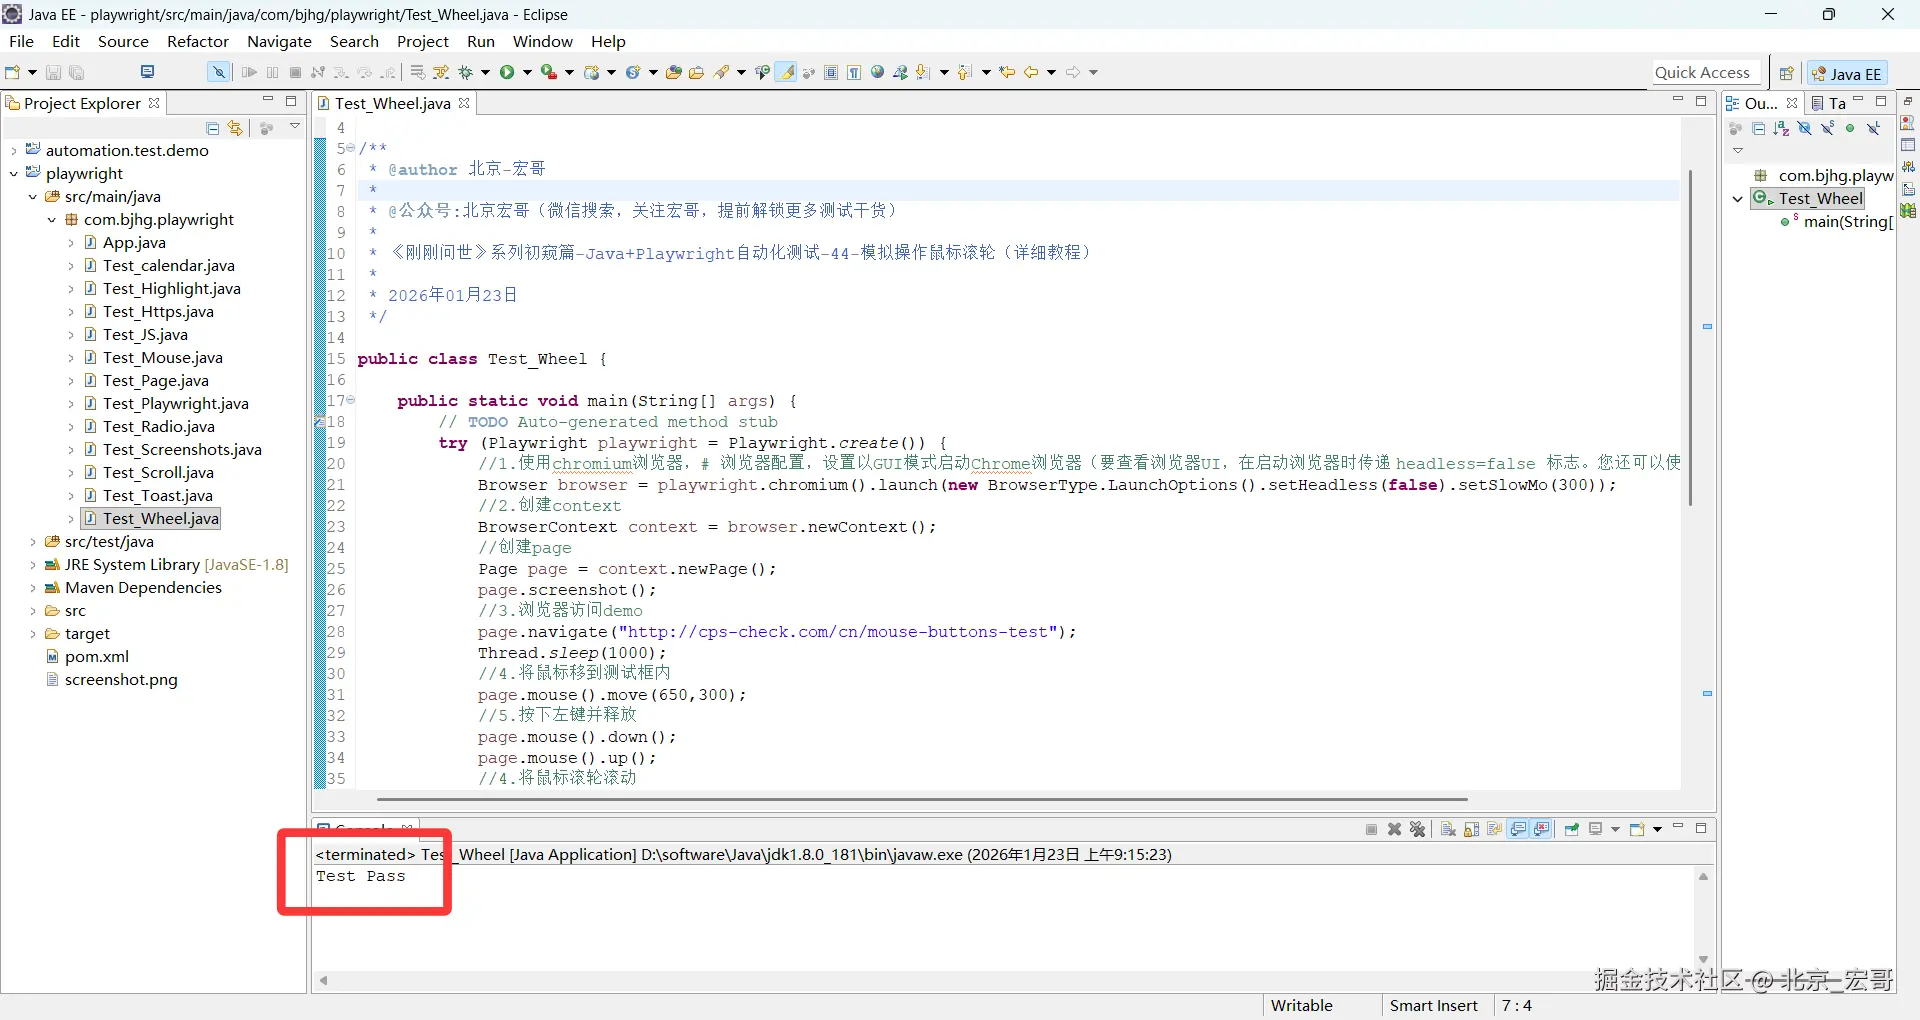Click Collapse All in Project Explorer
This screenshot has height=1020, width=1920.
[x=212, y=128]
